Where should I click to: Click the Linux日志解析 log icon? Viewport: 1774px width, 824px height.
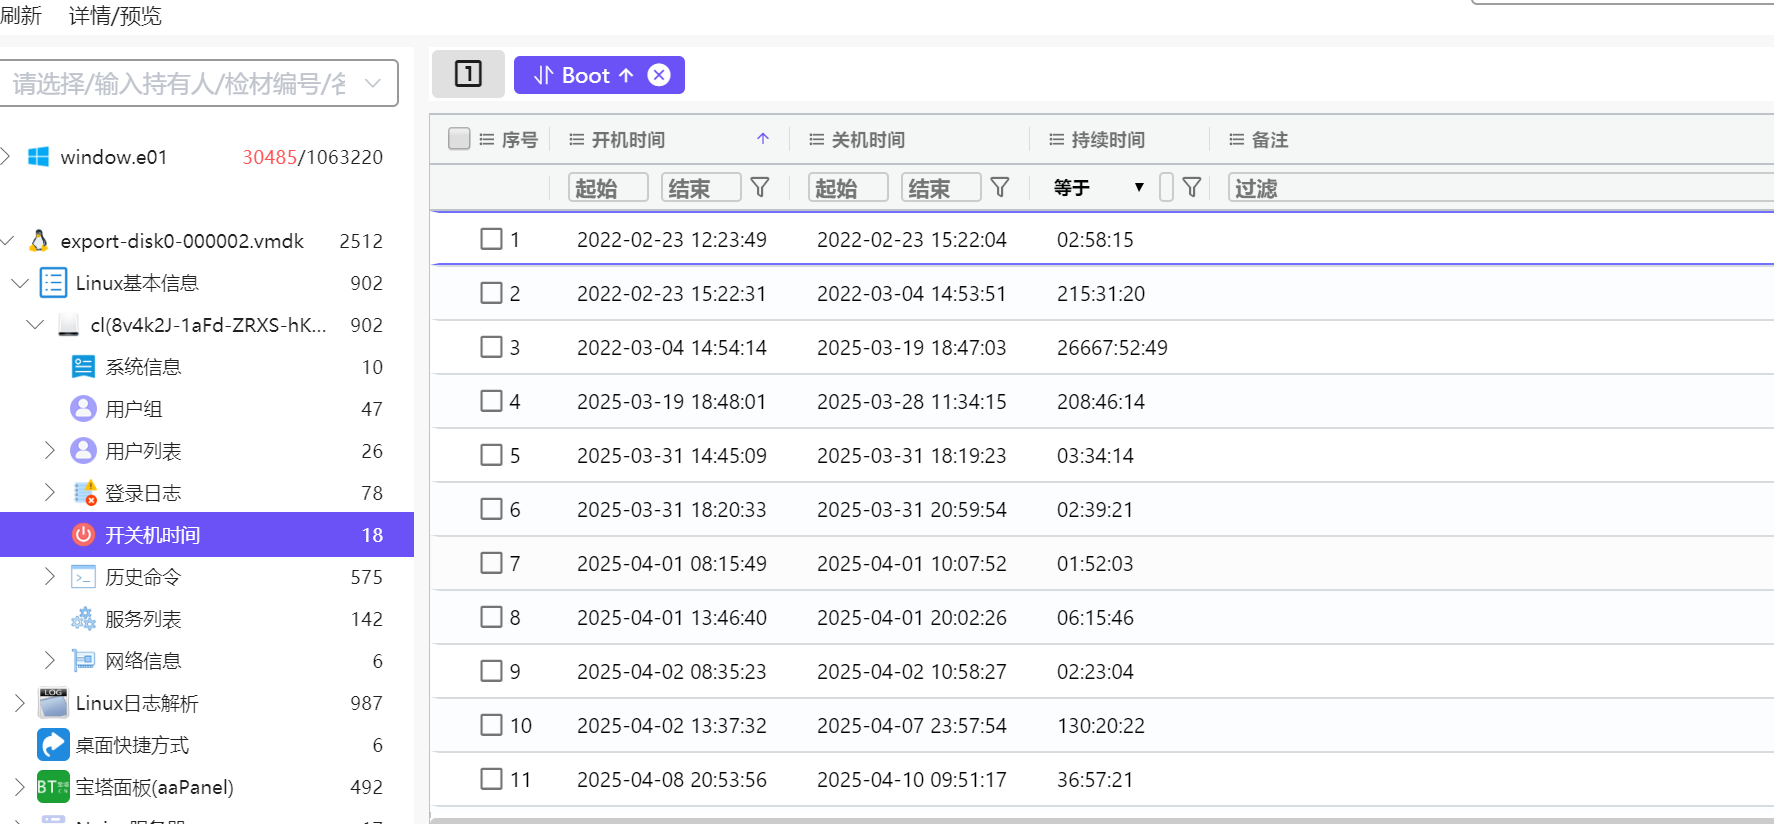pos(53,703)
